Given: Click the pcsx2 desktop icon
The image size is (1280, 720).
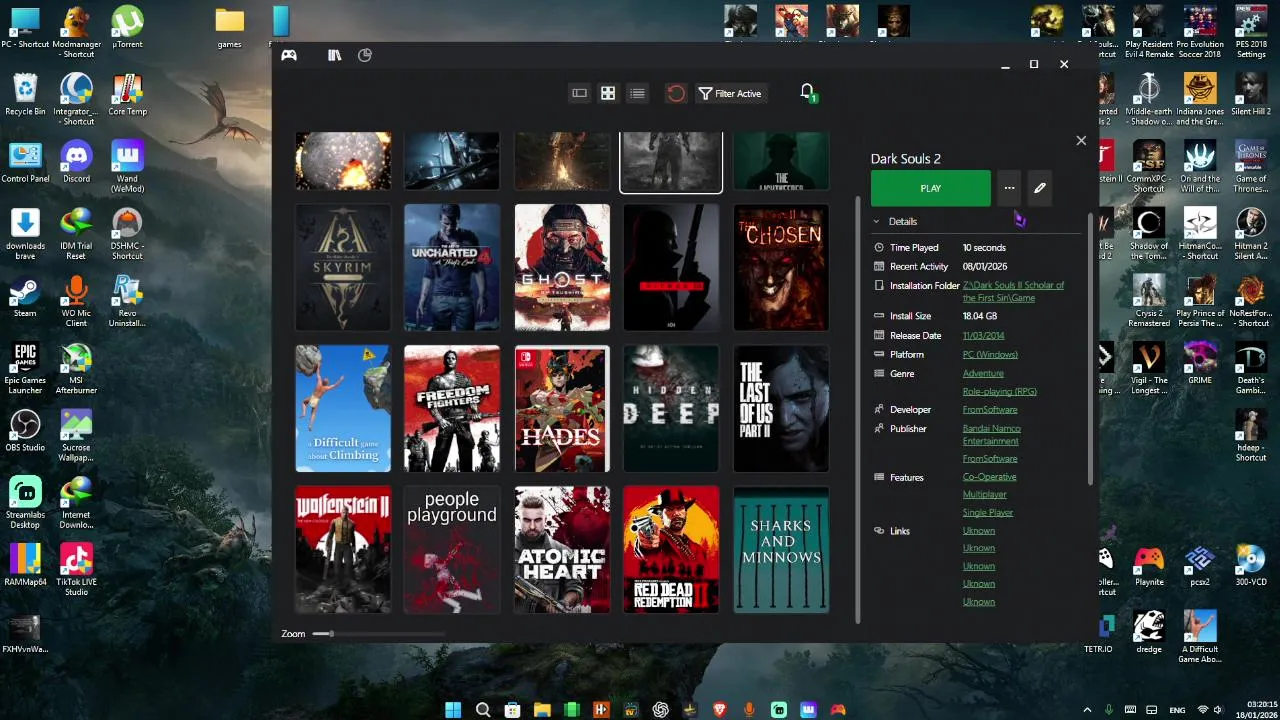Looking at the screenshot, I should pyautogui.click(x=1200, y=565).
